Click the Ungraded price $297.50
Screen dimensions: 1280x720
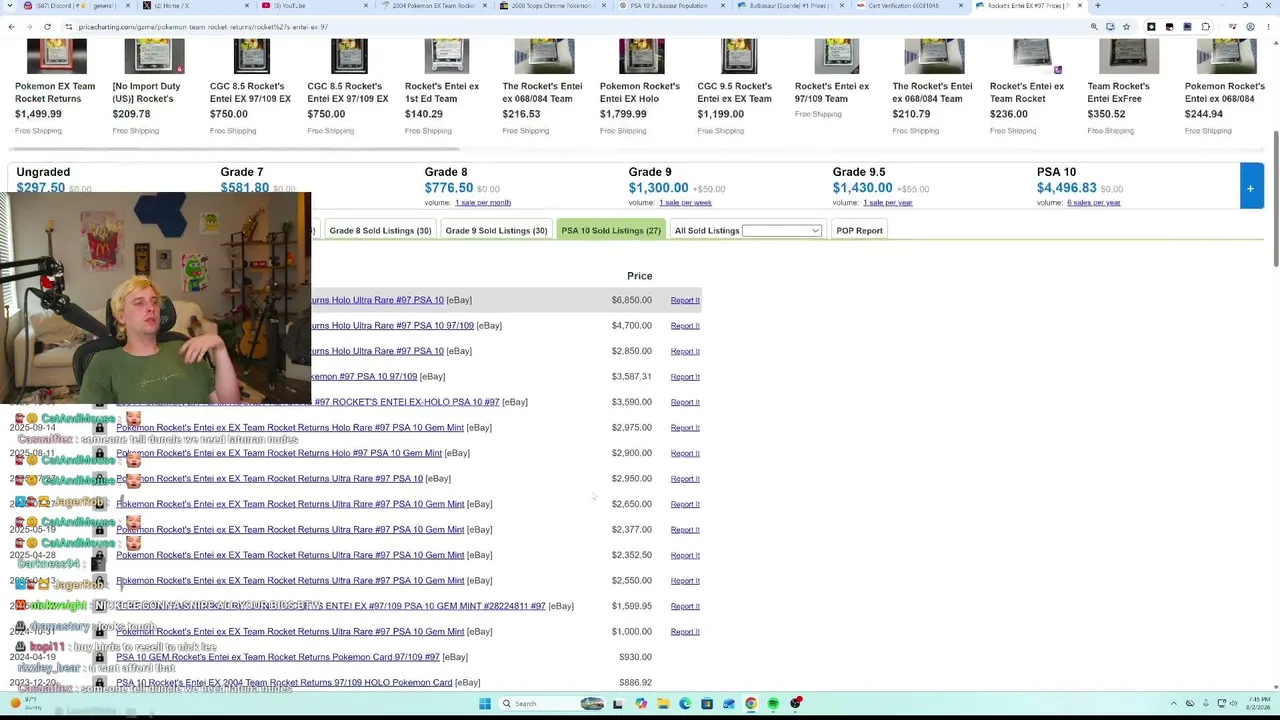tap(40, 188)
